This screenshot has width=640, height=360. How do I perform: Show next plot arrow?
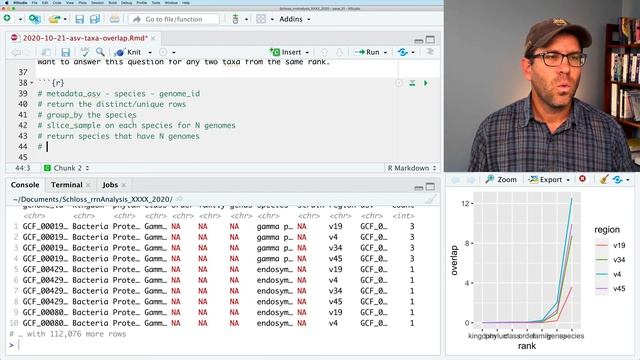click(471, 180)
